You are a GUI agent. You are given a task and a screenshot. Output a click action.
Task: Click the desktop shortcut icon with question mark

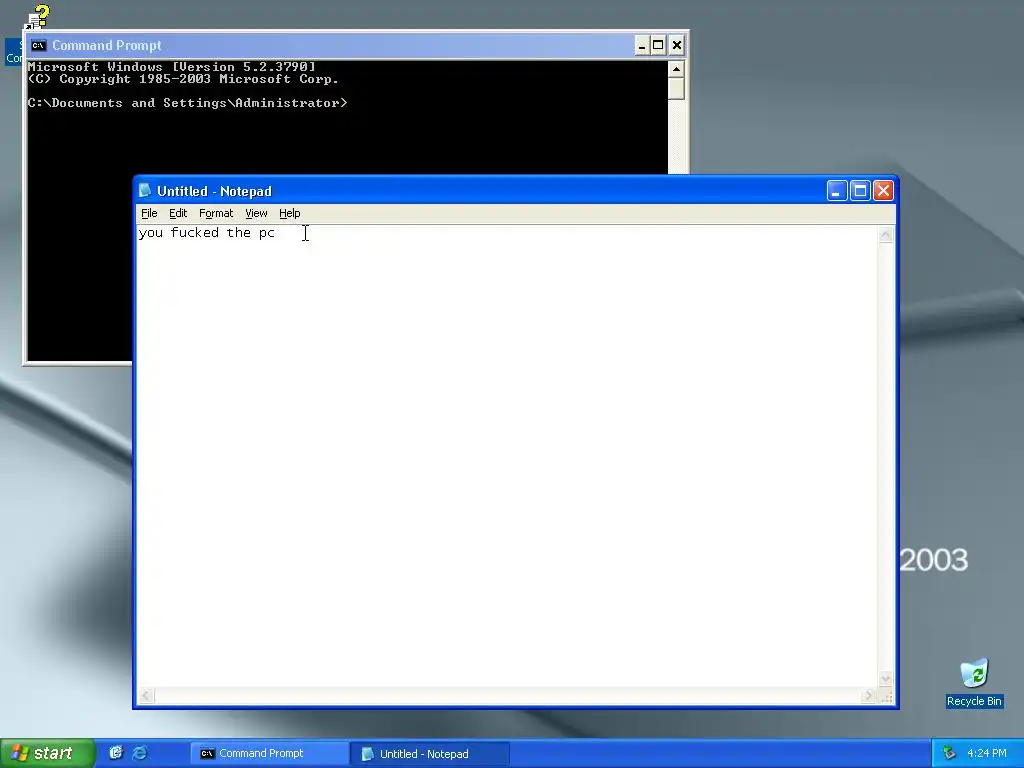point(37,17)
